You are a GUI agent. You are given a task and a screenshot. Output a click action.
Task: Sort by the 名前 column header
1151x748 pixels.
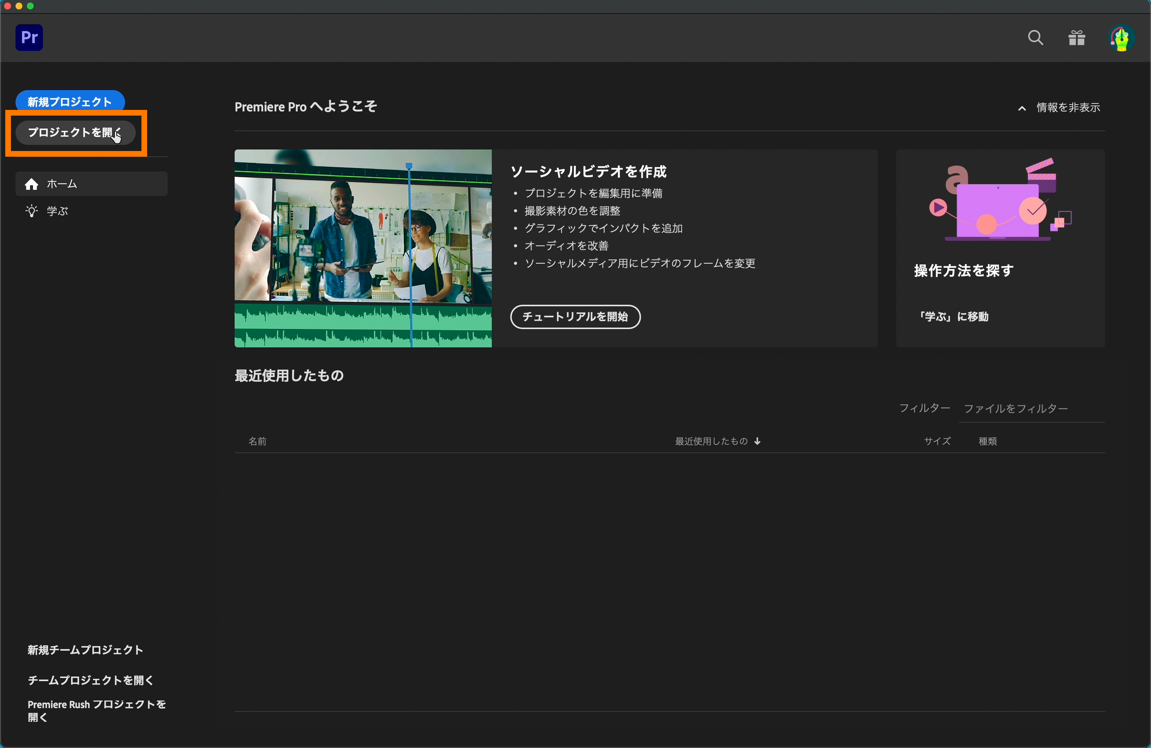point(257,441)
